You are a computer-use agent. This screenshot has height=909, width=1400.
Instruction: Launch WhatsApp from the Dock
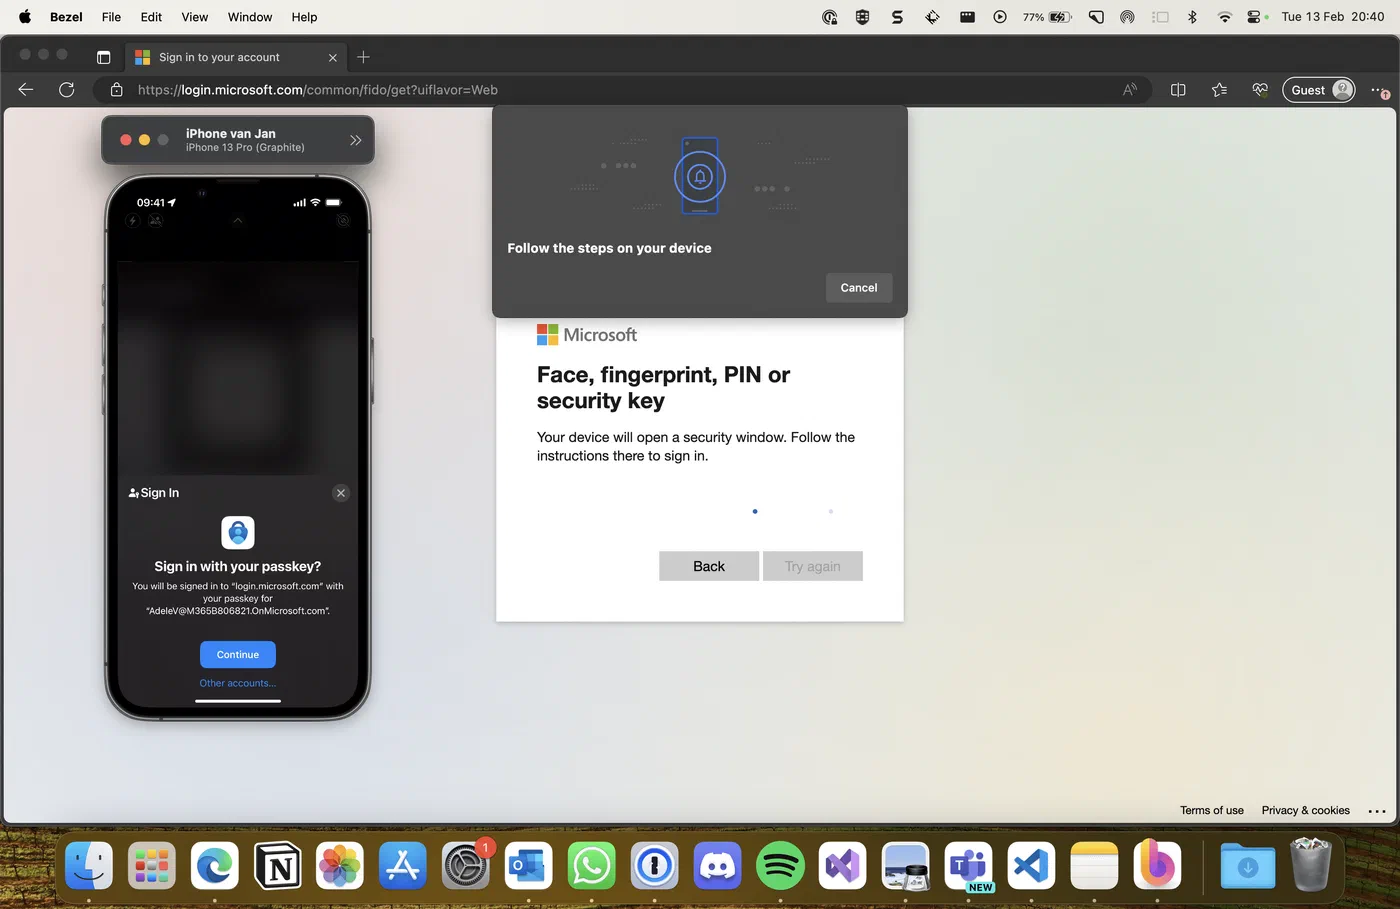pos(591,865)
